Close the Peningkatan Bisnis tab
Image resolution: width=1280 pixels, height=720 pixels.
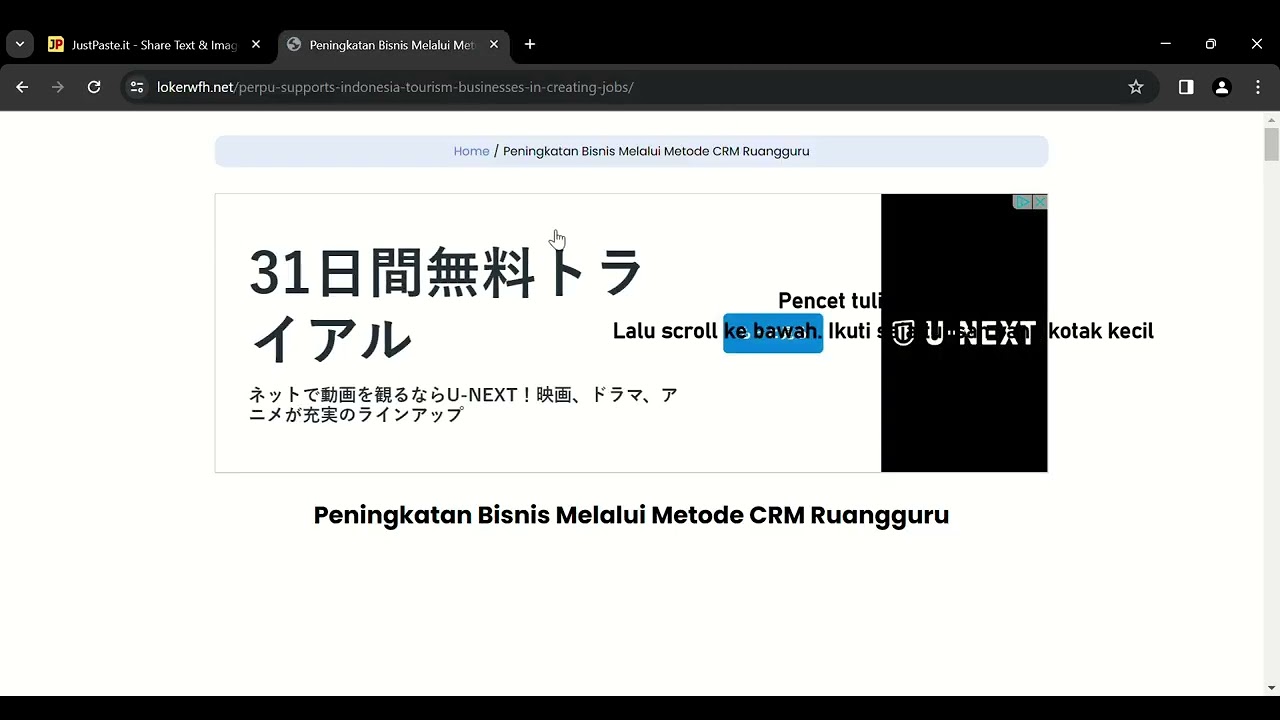[x=494, y=44]
